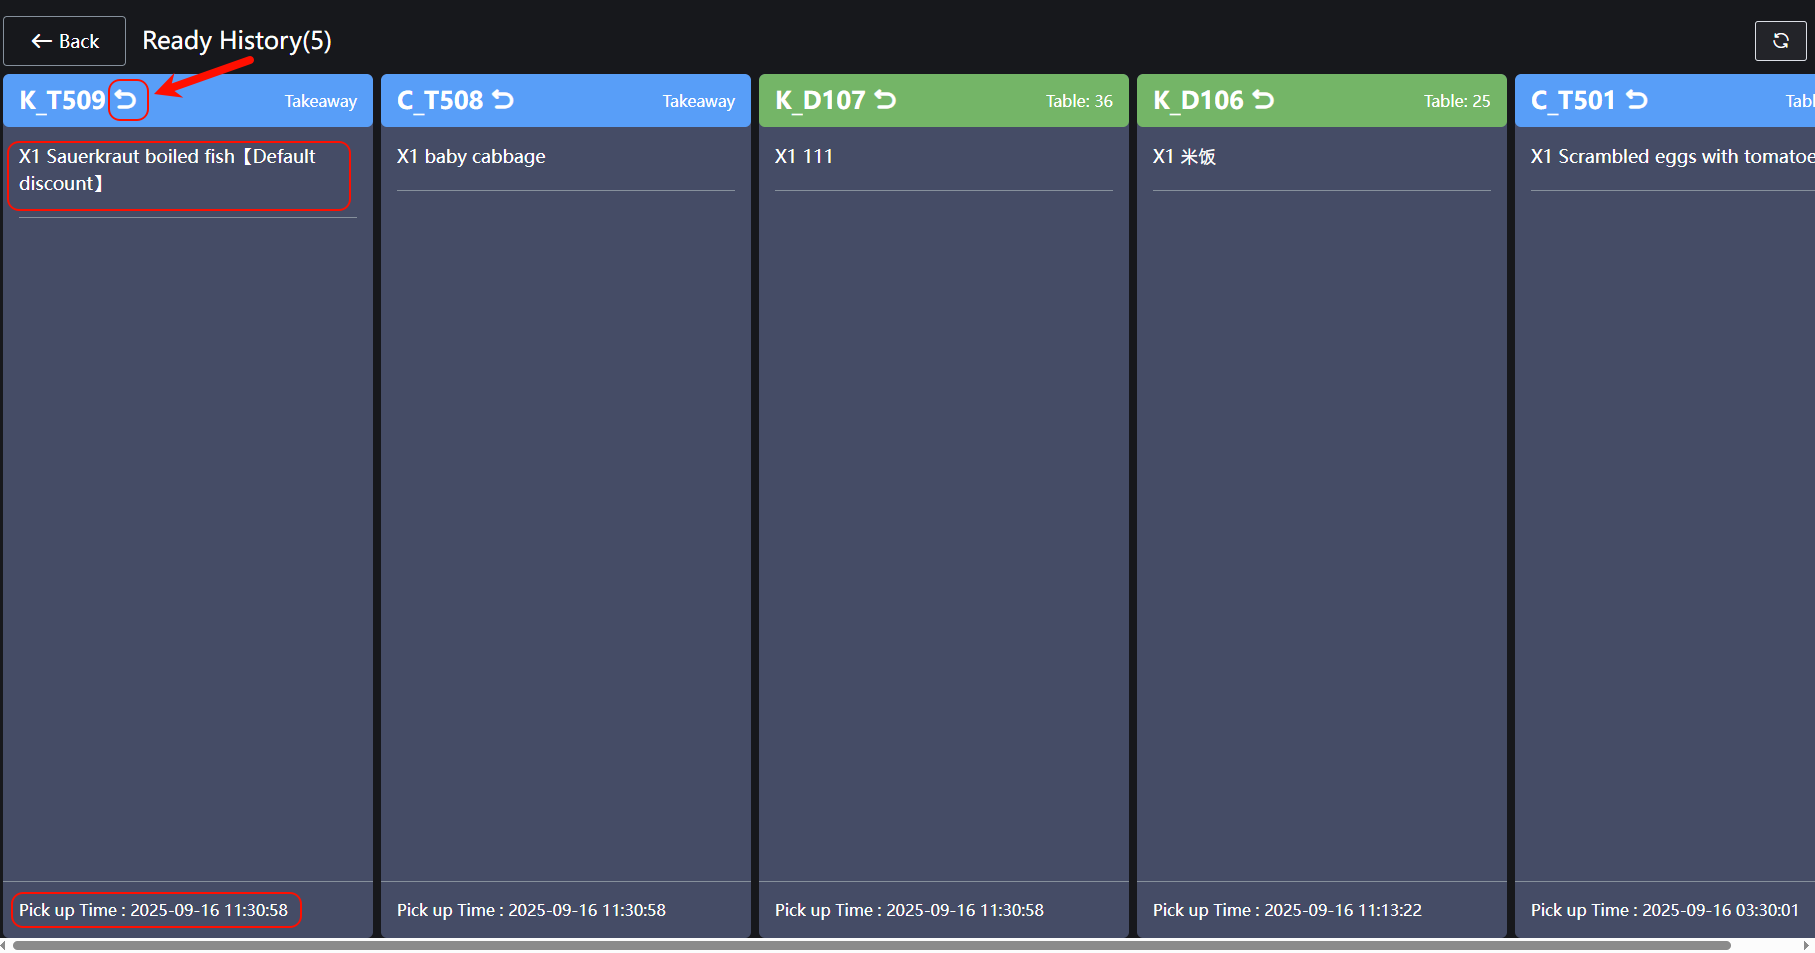Viewport: 1815px width, 953px height.
Task: Click the refresh icon button
Action: tap(1780, 41)
